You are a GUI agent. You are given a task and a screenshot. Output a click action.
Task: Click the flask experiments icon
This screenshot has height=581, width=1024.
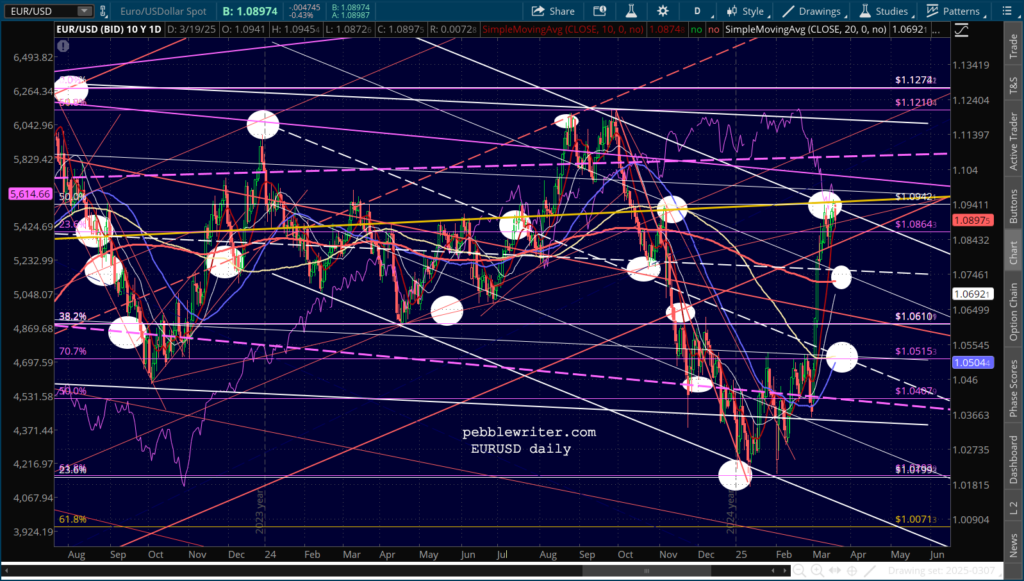click(631, 11)
